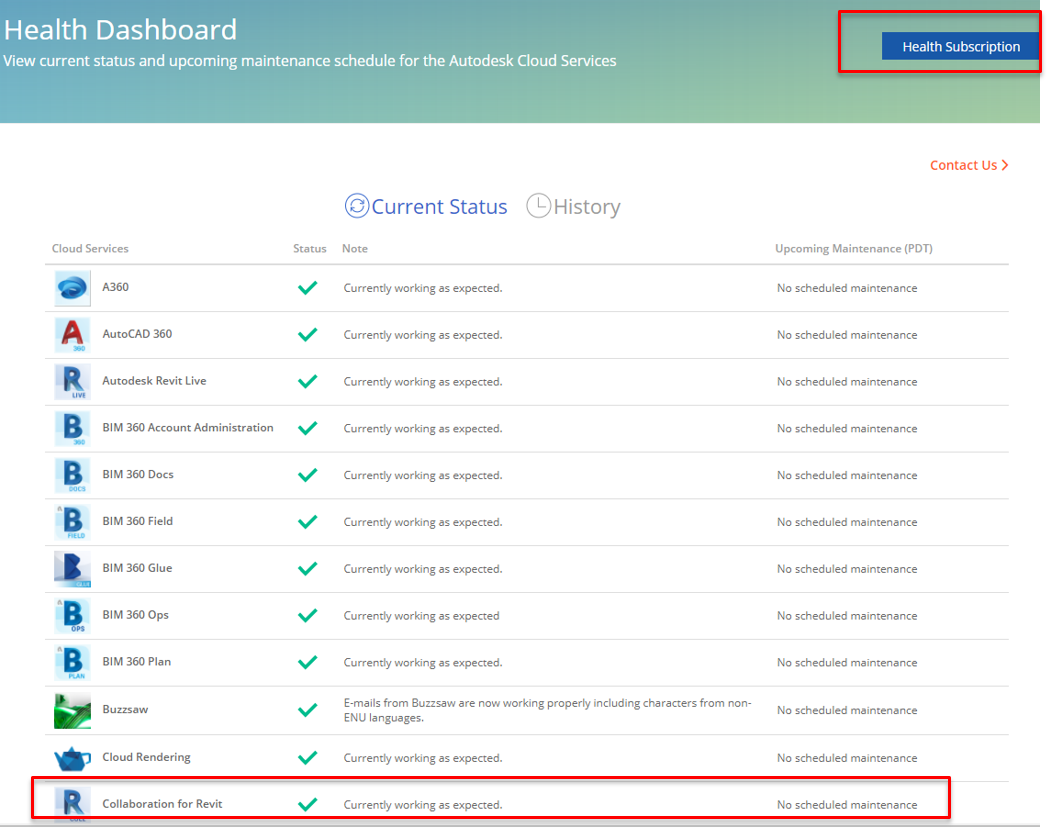1049x830 pixels.
Task: Click the AutoCAD 360 product icon
Action: tap(72, 335)
